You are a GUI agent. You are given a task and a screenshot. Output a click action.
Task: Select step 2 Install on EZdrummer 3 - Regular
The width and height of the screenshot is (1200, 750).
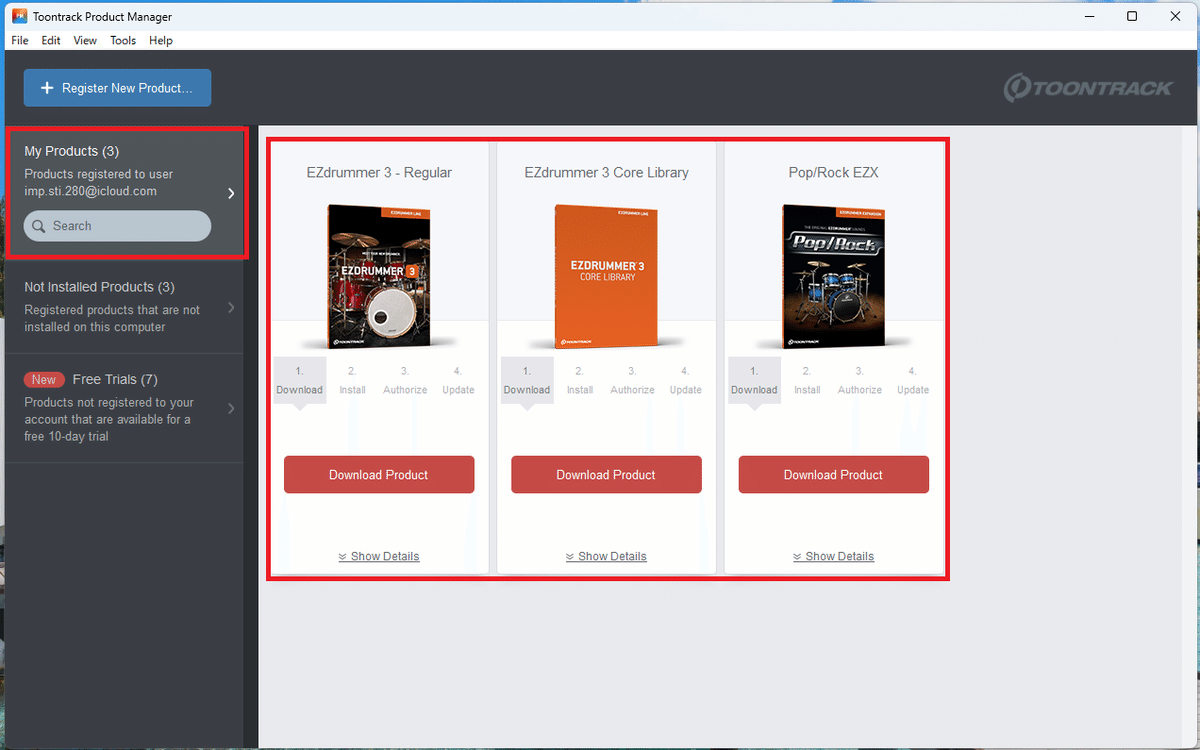(x=352, y=381)
